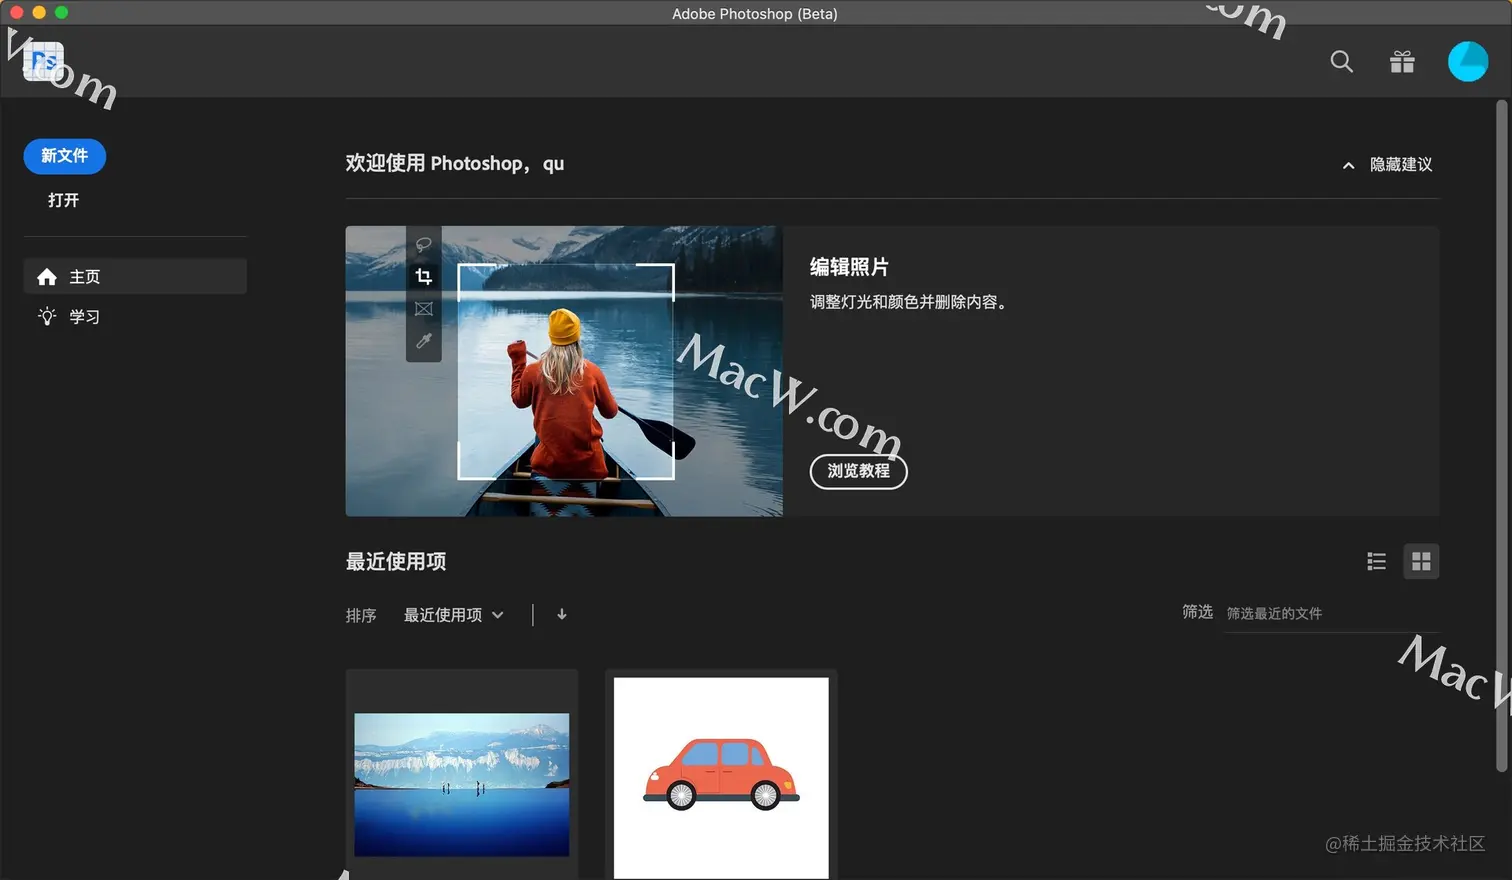Open the blue account avatar
This screenshot has height=880, width=1512.
(1468, 61)
